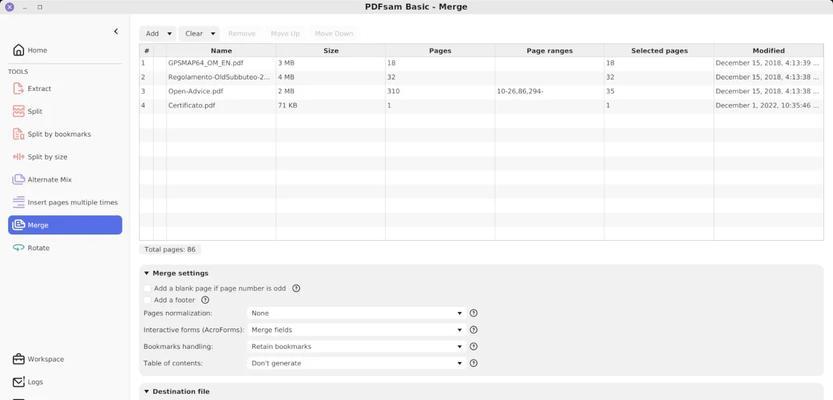This screenshot has width=833, height=400.
Task: Sort by the Name column header
Action: point(221,50)
